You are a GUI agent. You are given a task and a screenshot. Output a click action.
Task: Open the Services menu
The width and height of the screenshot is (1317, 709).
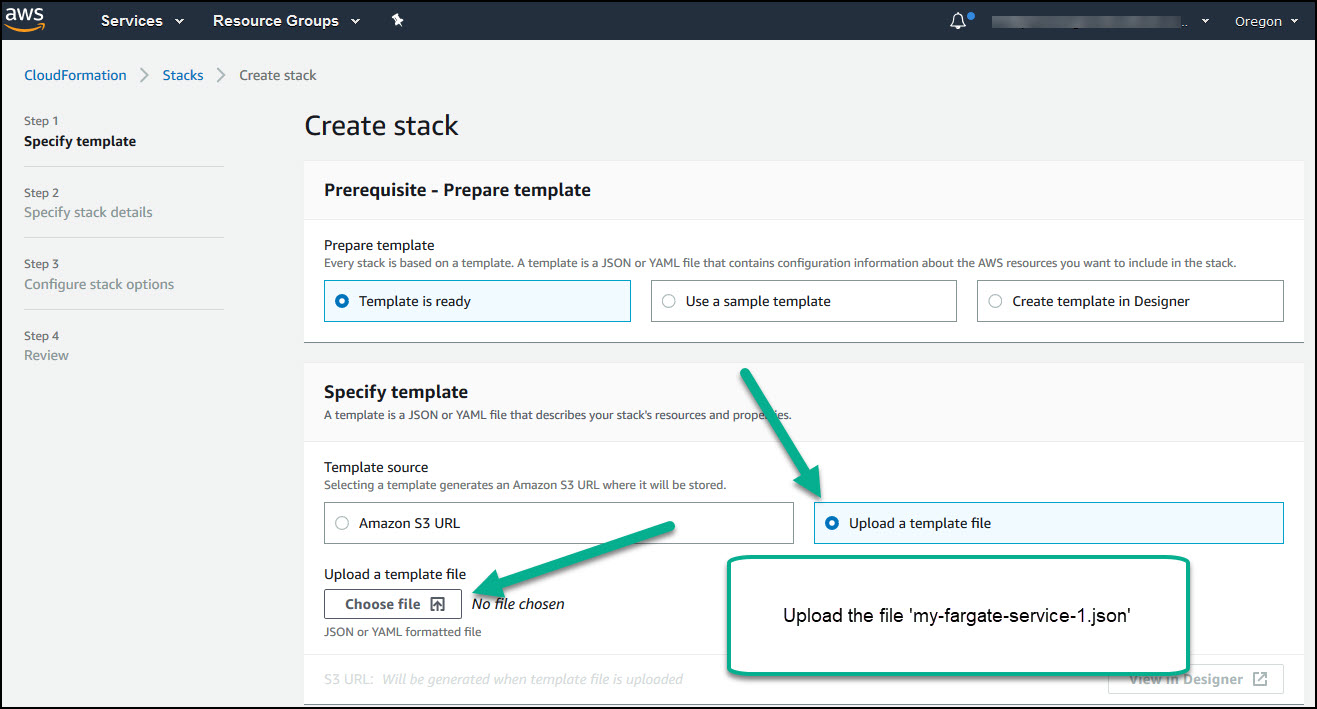pyautogui.click(x=142, y=21)
